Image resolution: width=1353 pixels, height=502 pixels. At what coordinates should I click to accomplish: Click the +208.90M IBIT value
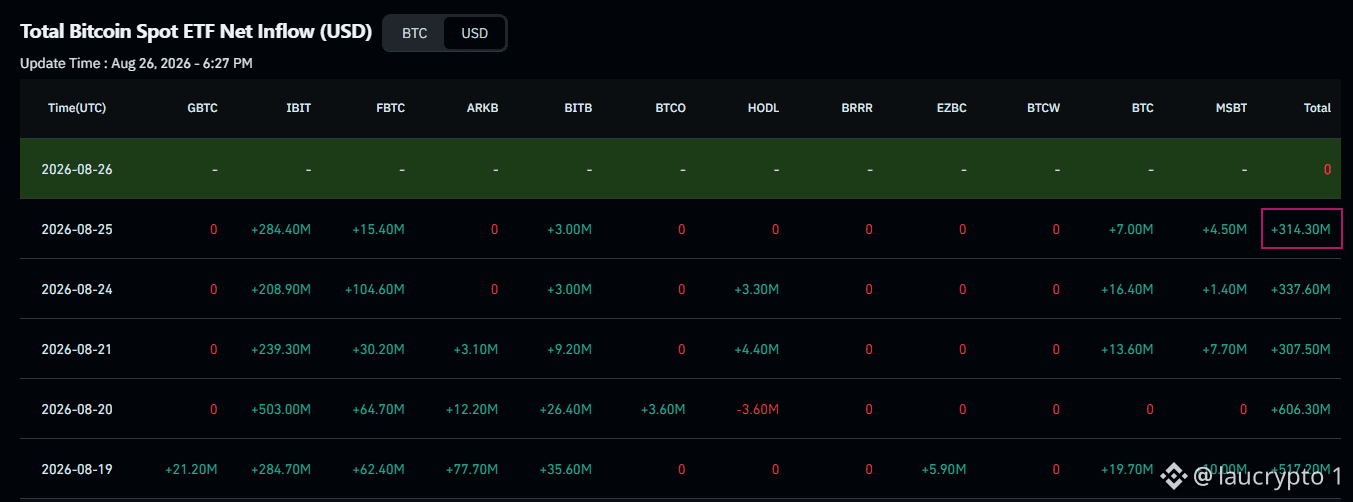[x=281, y=290]
